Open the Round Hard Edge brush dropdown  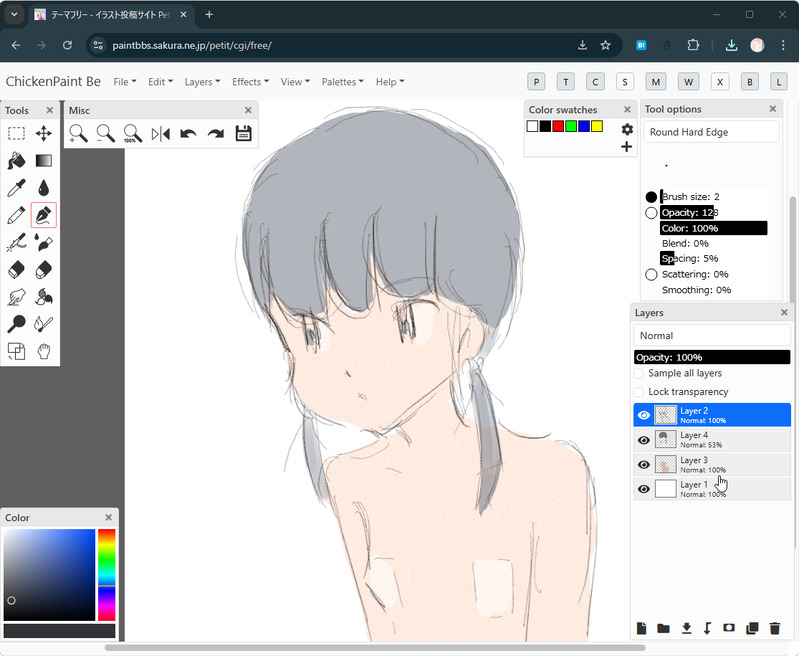coord(711,132)
